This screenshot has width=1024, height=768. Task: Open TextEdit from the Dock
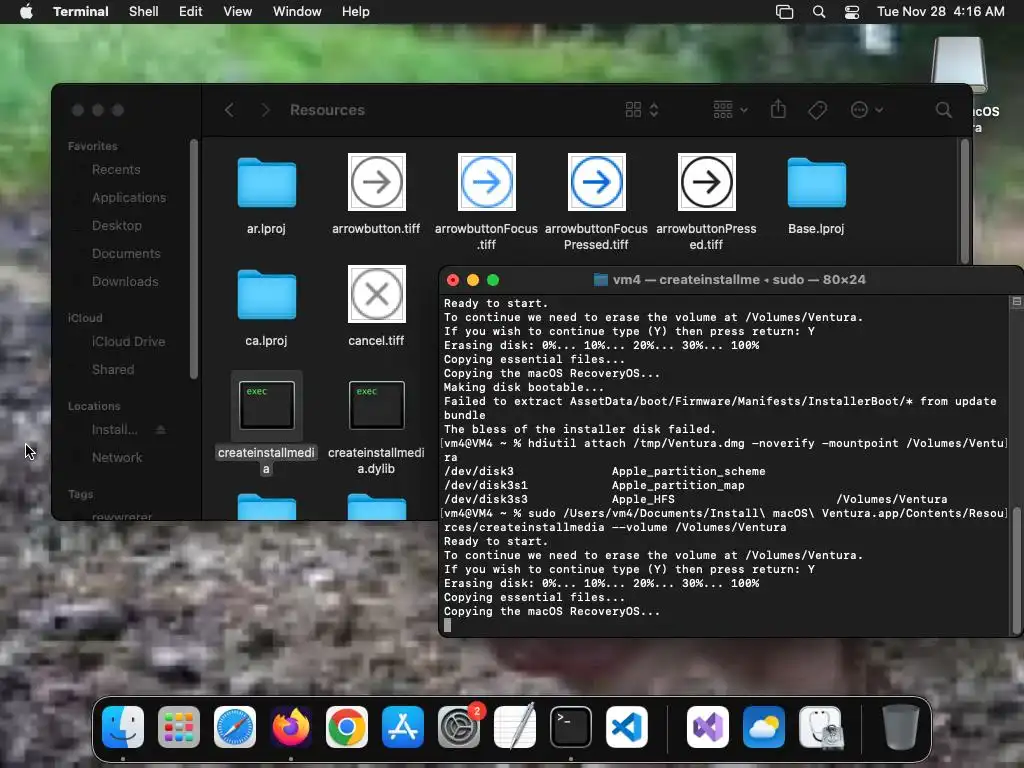(515, 727)
